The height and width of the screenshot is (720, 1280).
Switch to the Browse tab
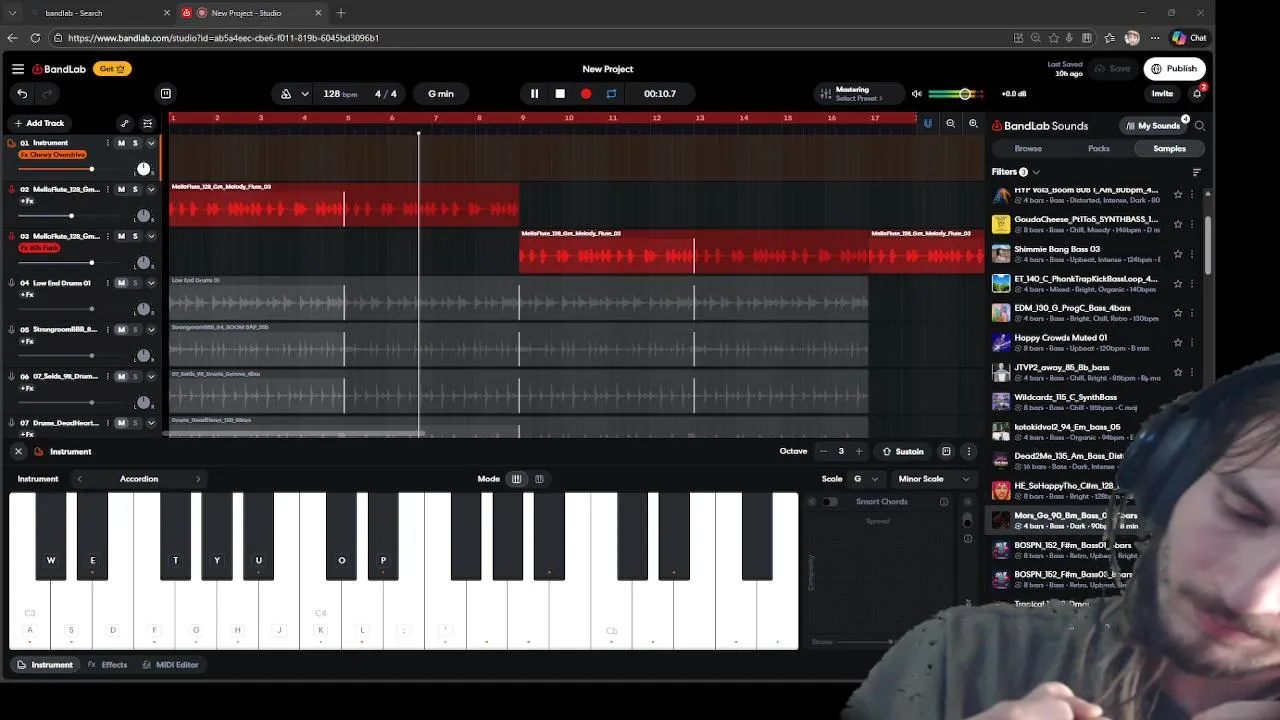[1028, 149]
